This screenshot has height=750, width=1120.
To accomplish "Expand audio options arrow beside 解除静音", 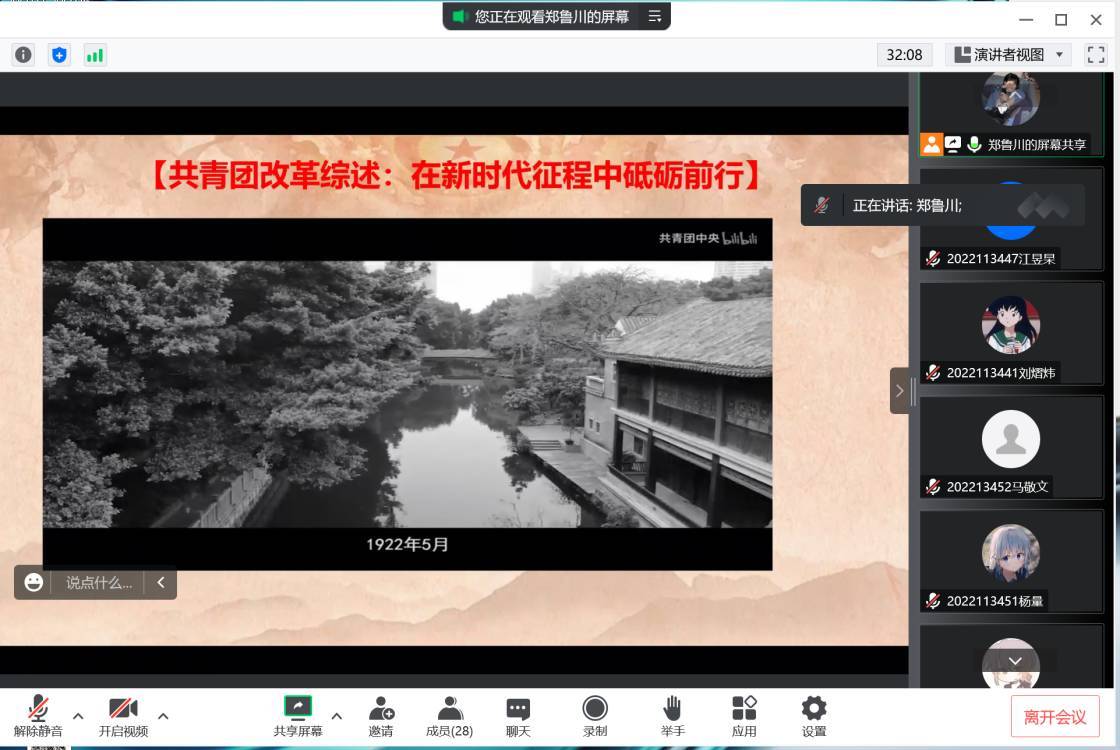I will (x=78, y=716).
